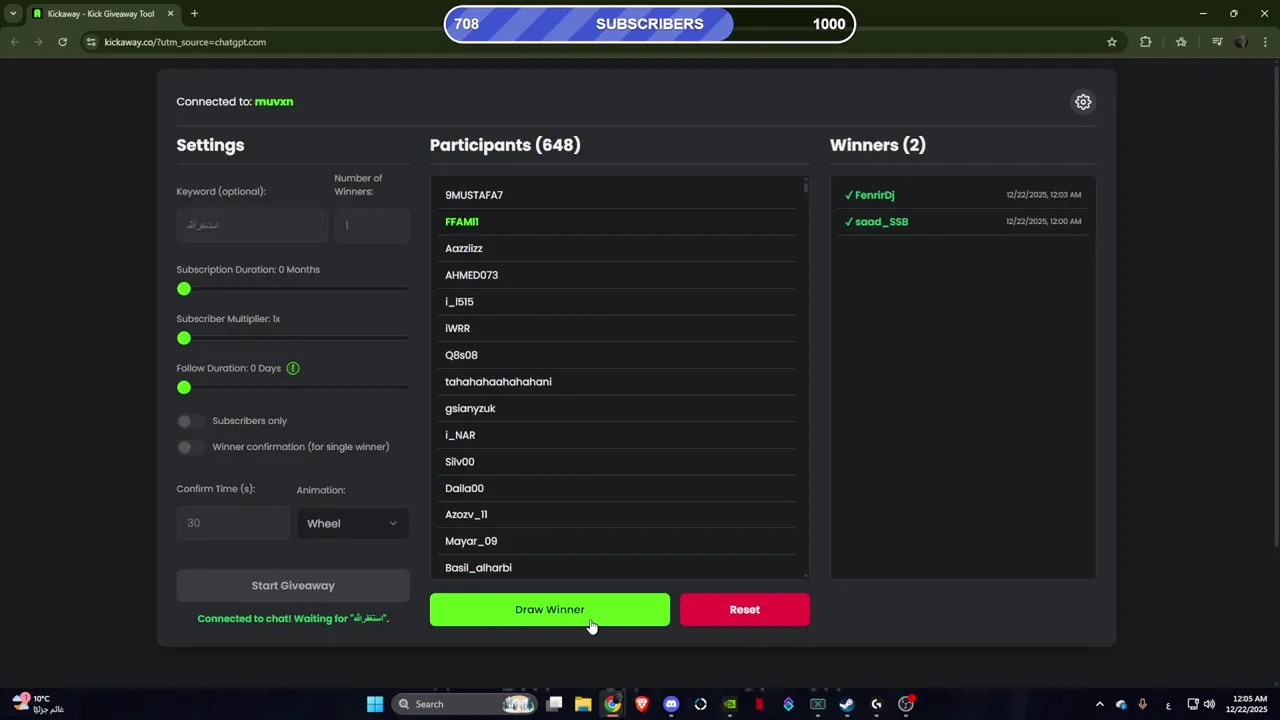Viewport: 1280px width, 720px height.
Task: Open Task View from the taskbar
Action: [554, 704]
